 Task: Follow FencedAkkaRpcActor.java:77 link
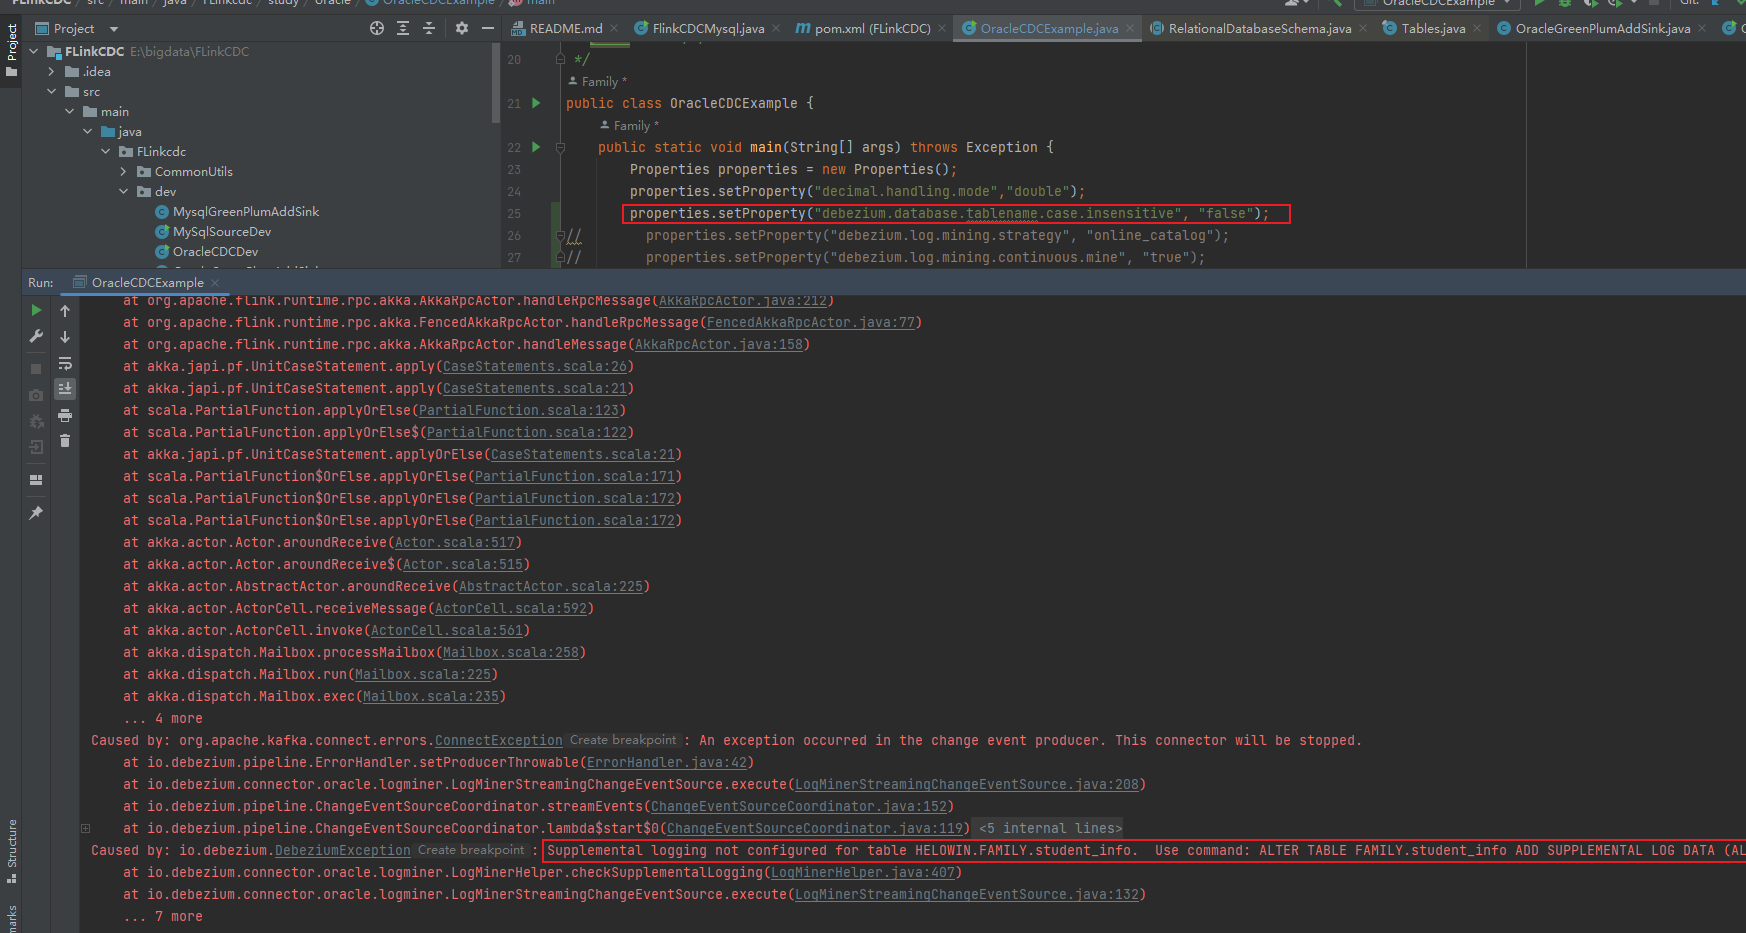click(x=811, y=322)
